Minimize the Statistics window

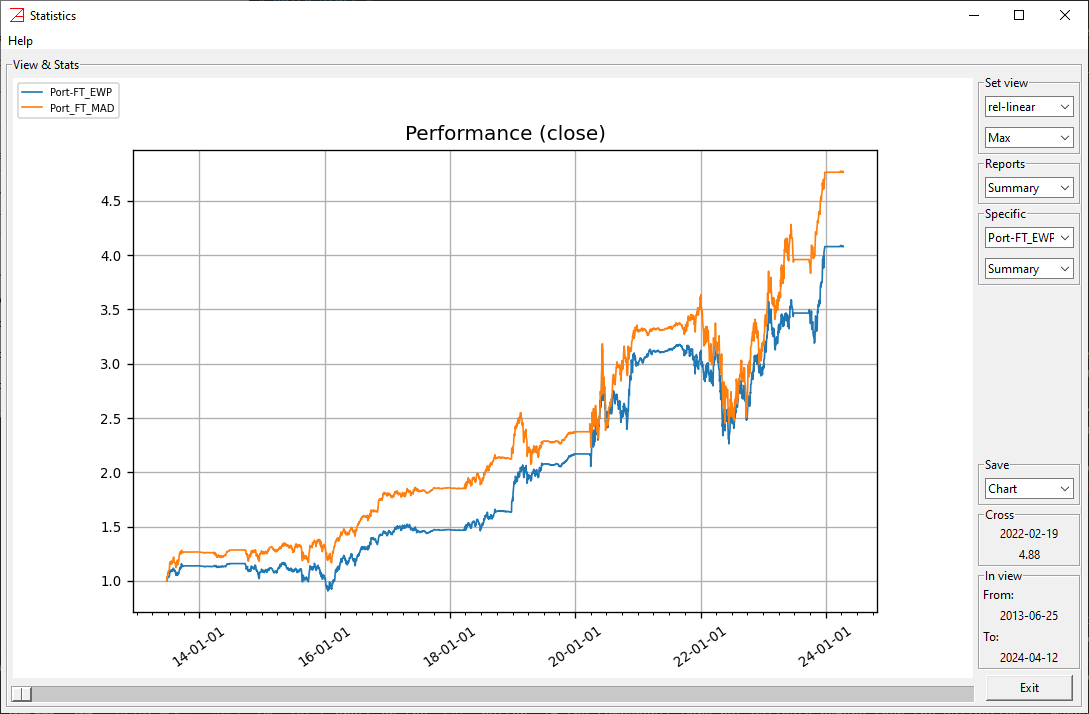[x=974, y=15]
